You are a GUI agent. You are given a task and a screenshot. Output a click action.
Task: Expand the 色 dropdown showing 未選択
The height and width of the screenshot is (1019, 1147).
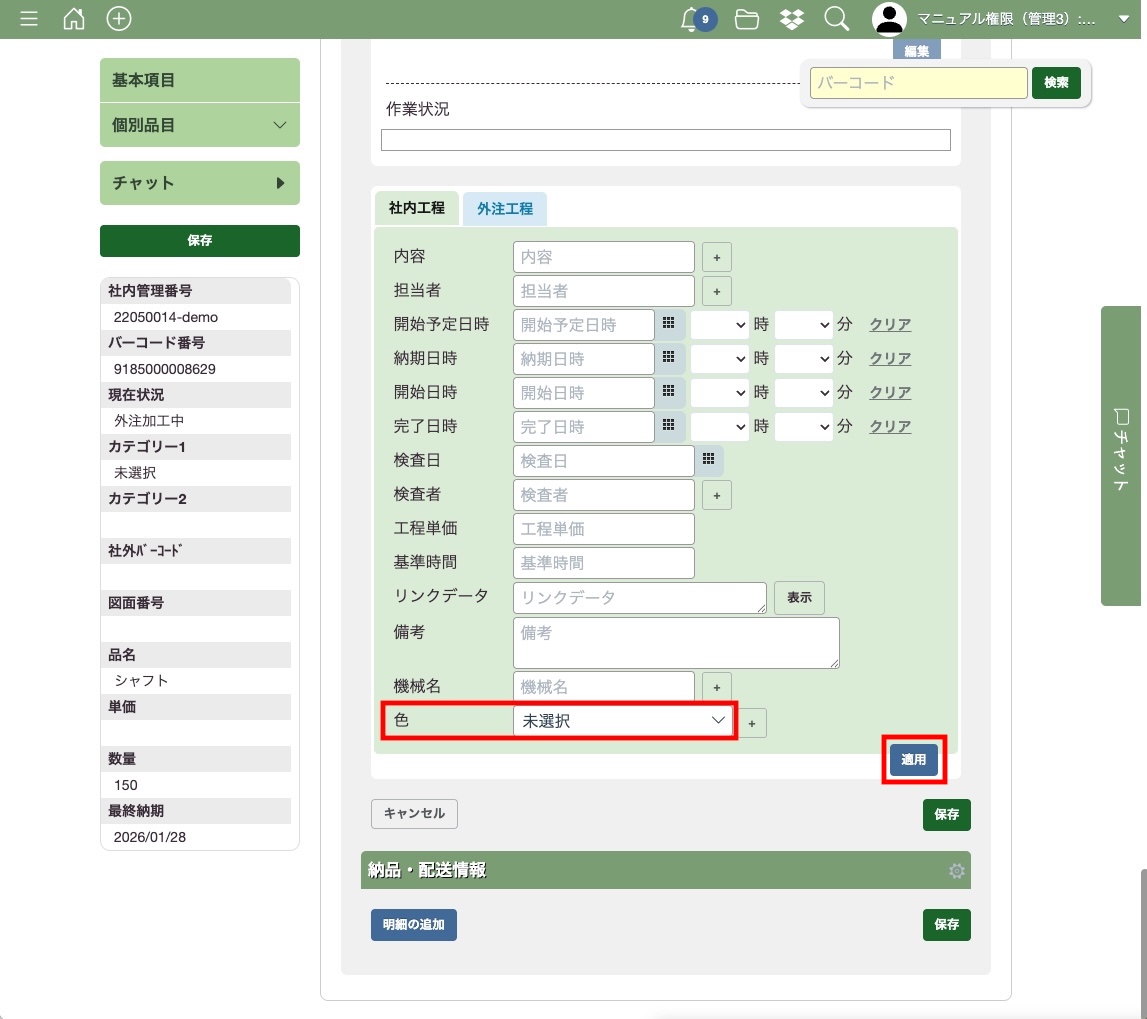coord(623,721)
